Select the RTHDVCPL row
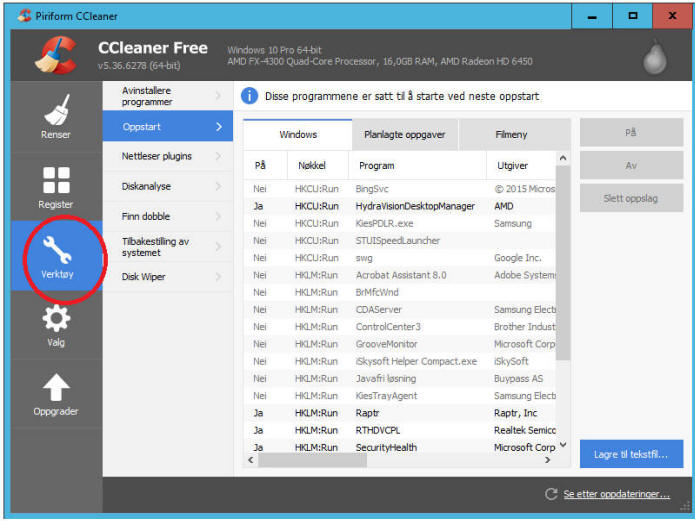695x521 pixels. (x=400, y=431)
